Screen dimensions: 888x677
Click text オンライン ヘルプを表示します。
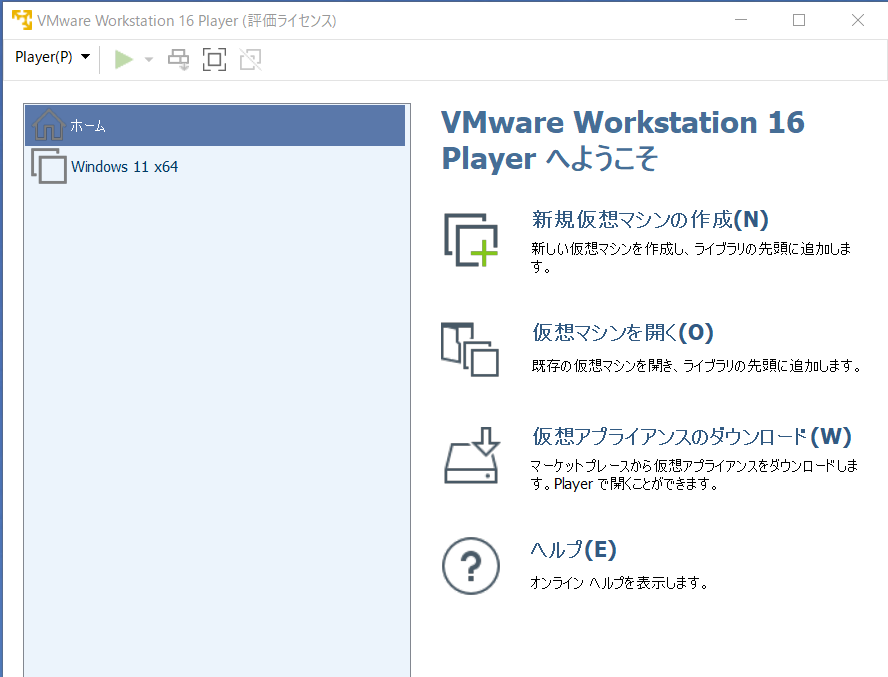[619, 582]
